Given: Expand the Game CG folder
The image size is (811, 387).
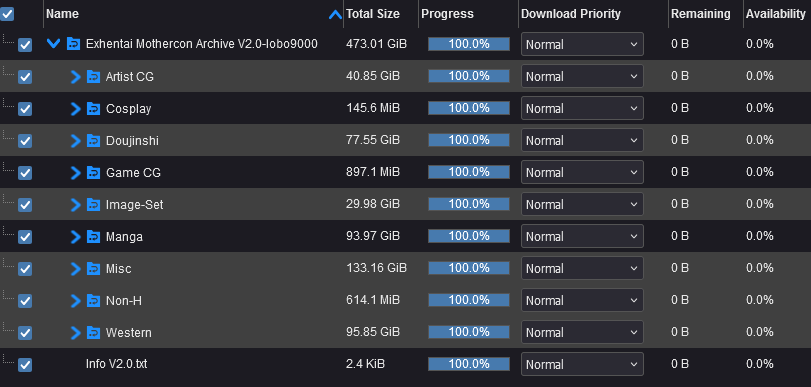Looking at the screenshot, I should coord(76,173).
